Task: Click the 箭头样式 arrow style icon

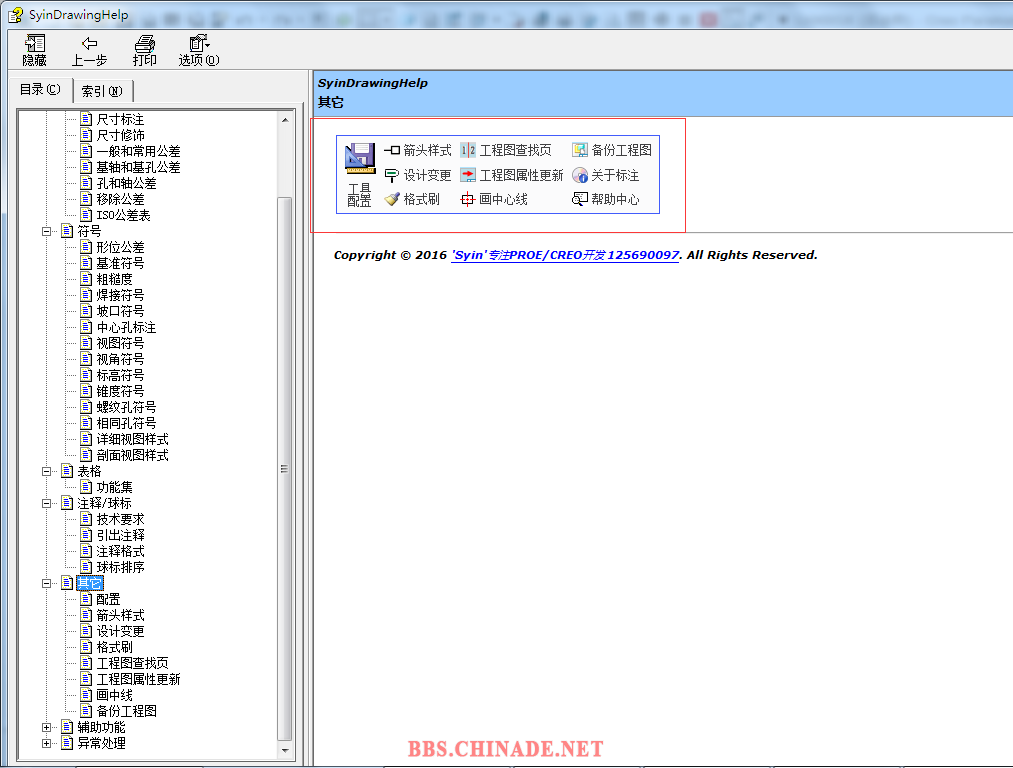Action: coord(392,150)
